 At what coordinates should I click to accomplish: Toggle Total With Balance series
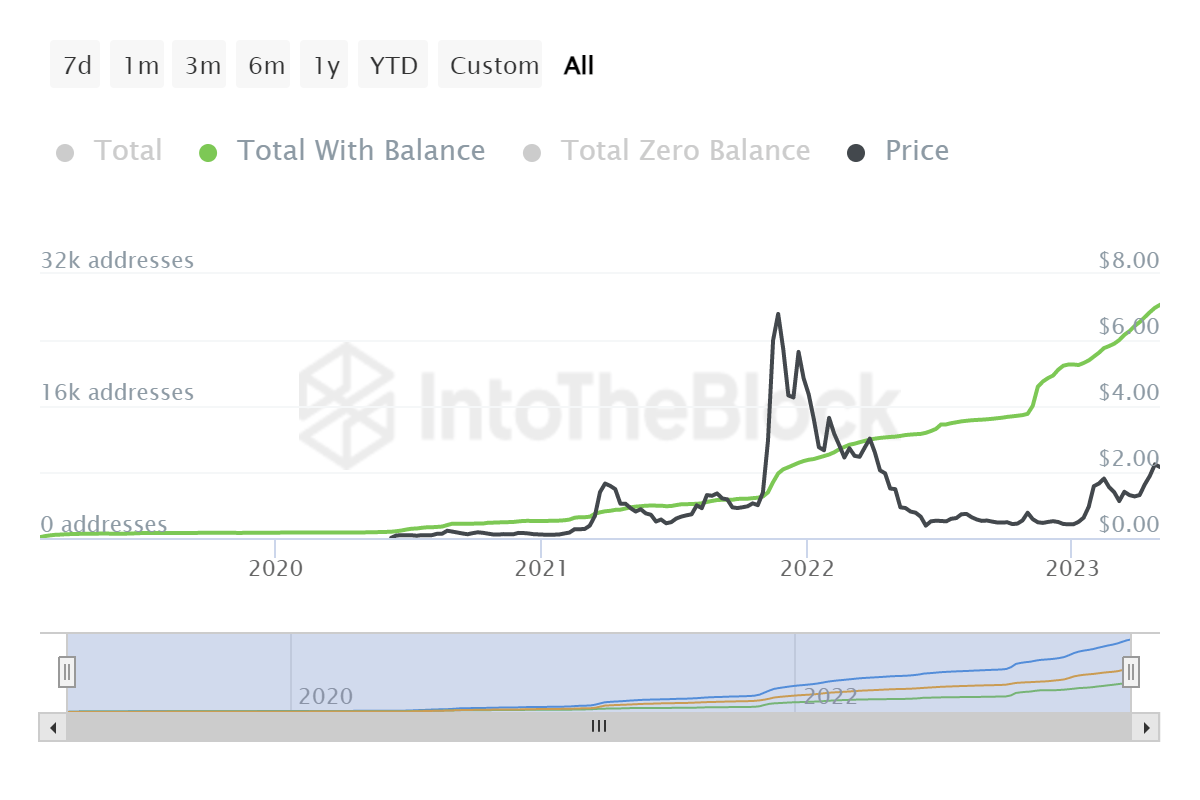tap(360, 151)
